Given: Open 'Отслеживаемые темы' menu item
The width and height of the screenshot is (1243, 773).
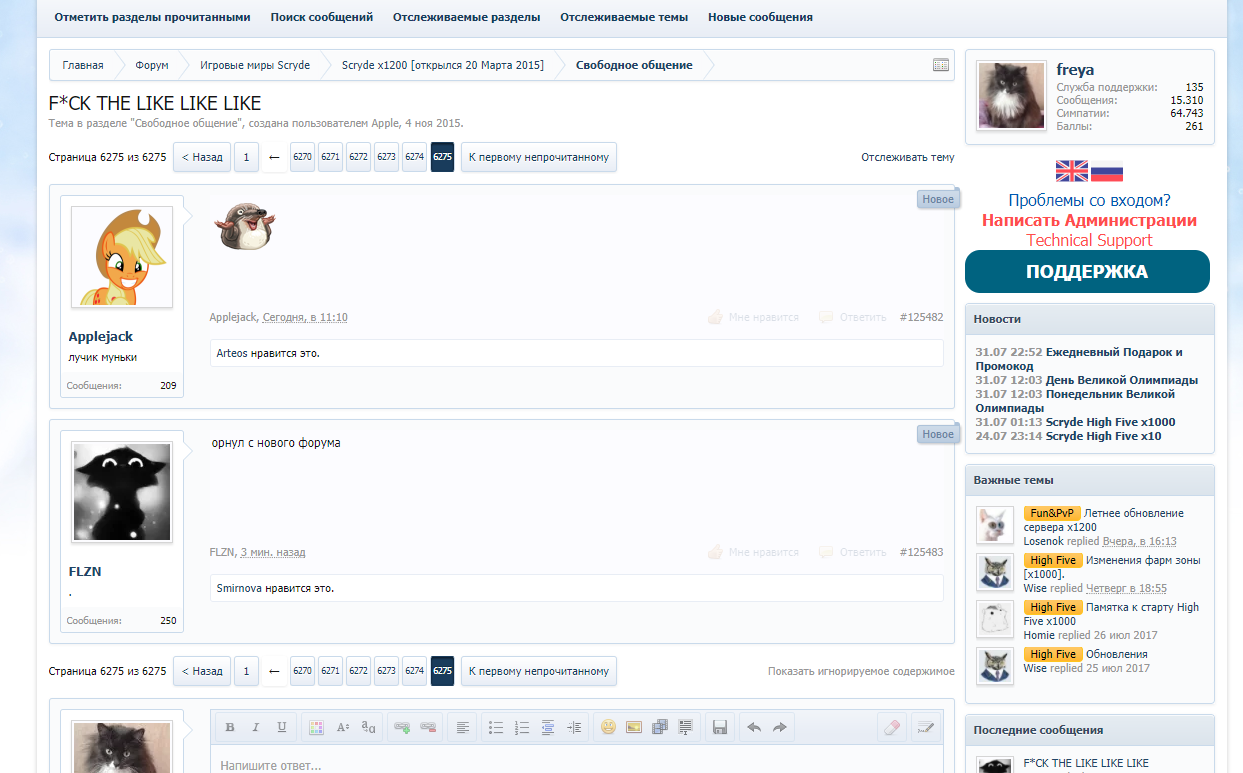Looking at the screenshot, I should (624, 17).
